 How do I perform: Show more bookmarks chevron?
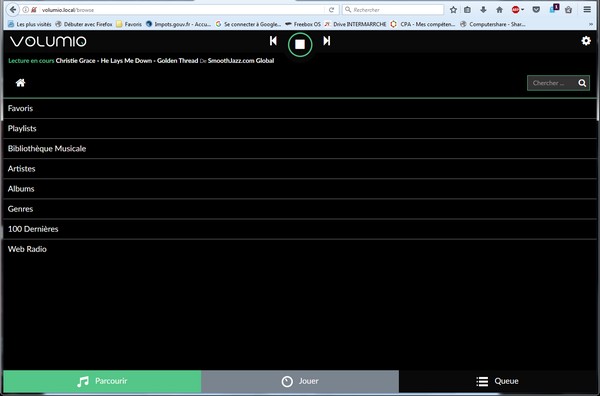(591, 24)
